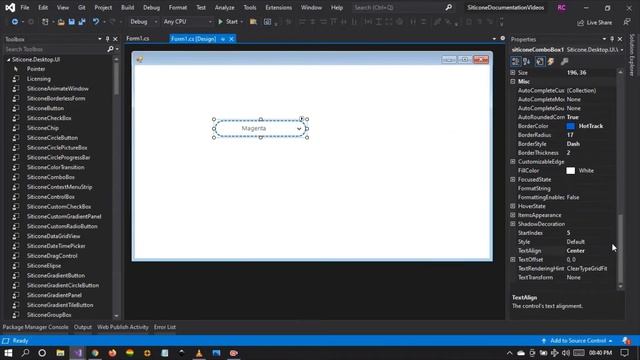
Task: Click the BorderRadius value 17
Action: (x=570, y=135)
